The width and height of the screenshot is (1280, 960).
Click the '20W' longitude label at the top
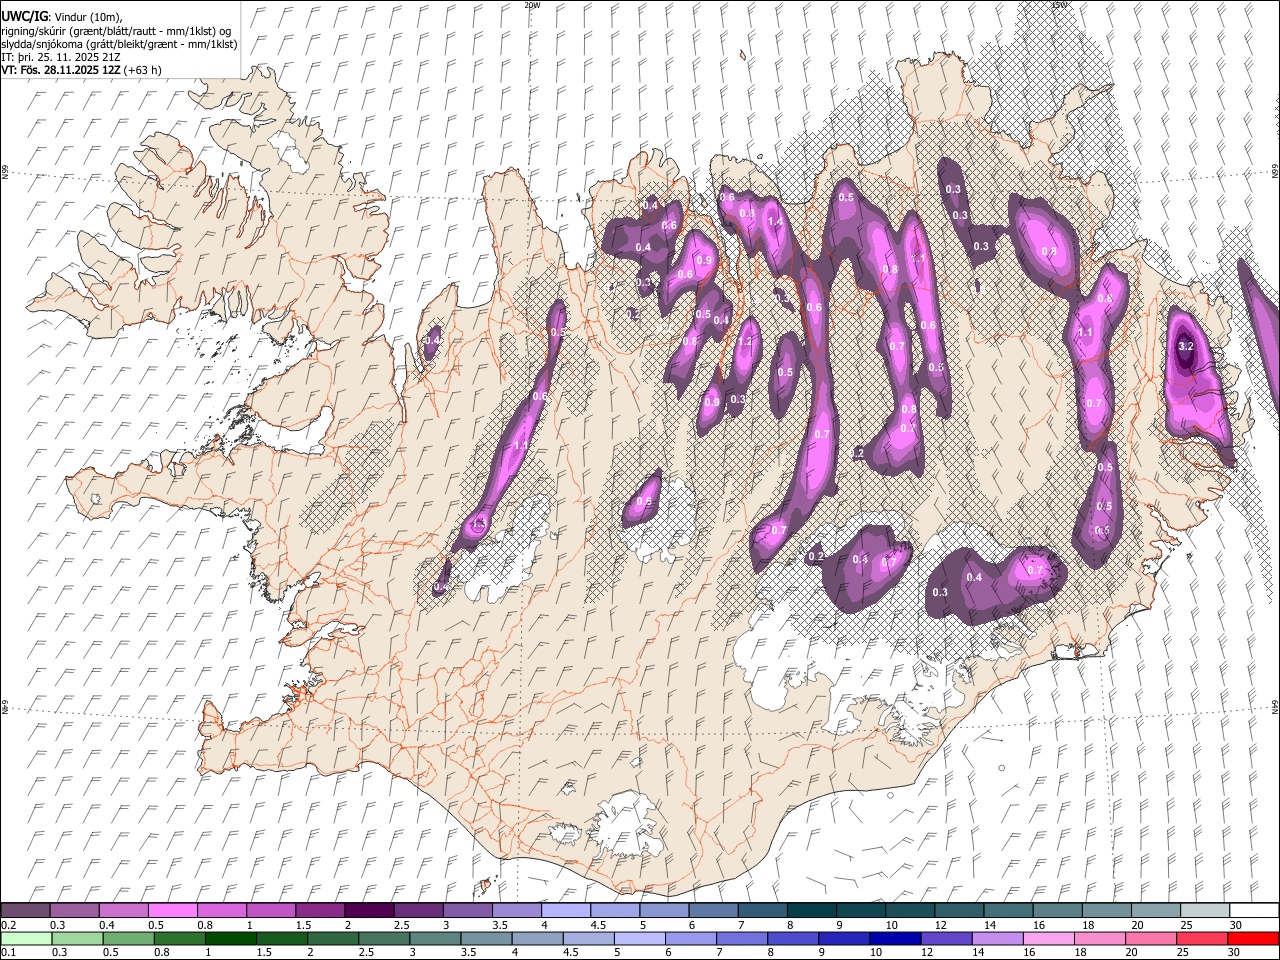point(532,5)
